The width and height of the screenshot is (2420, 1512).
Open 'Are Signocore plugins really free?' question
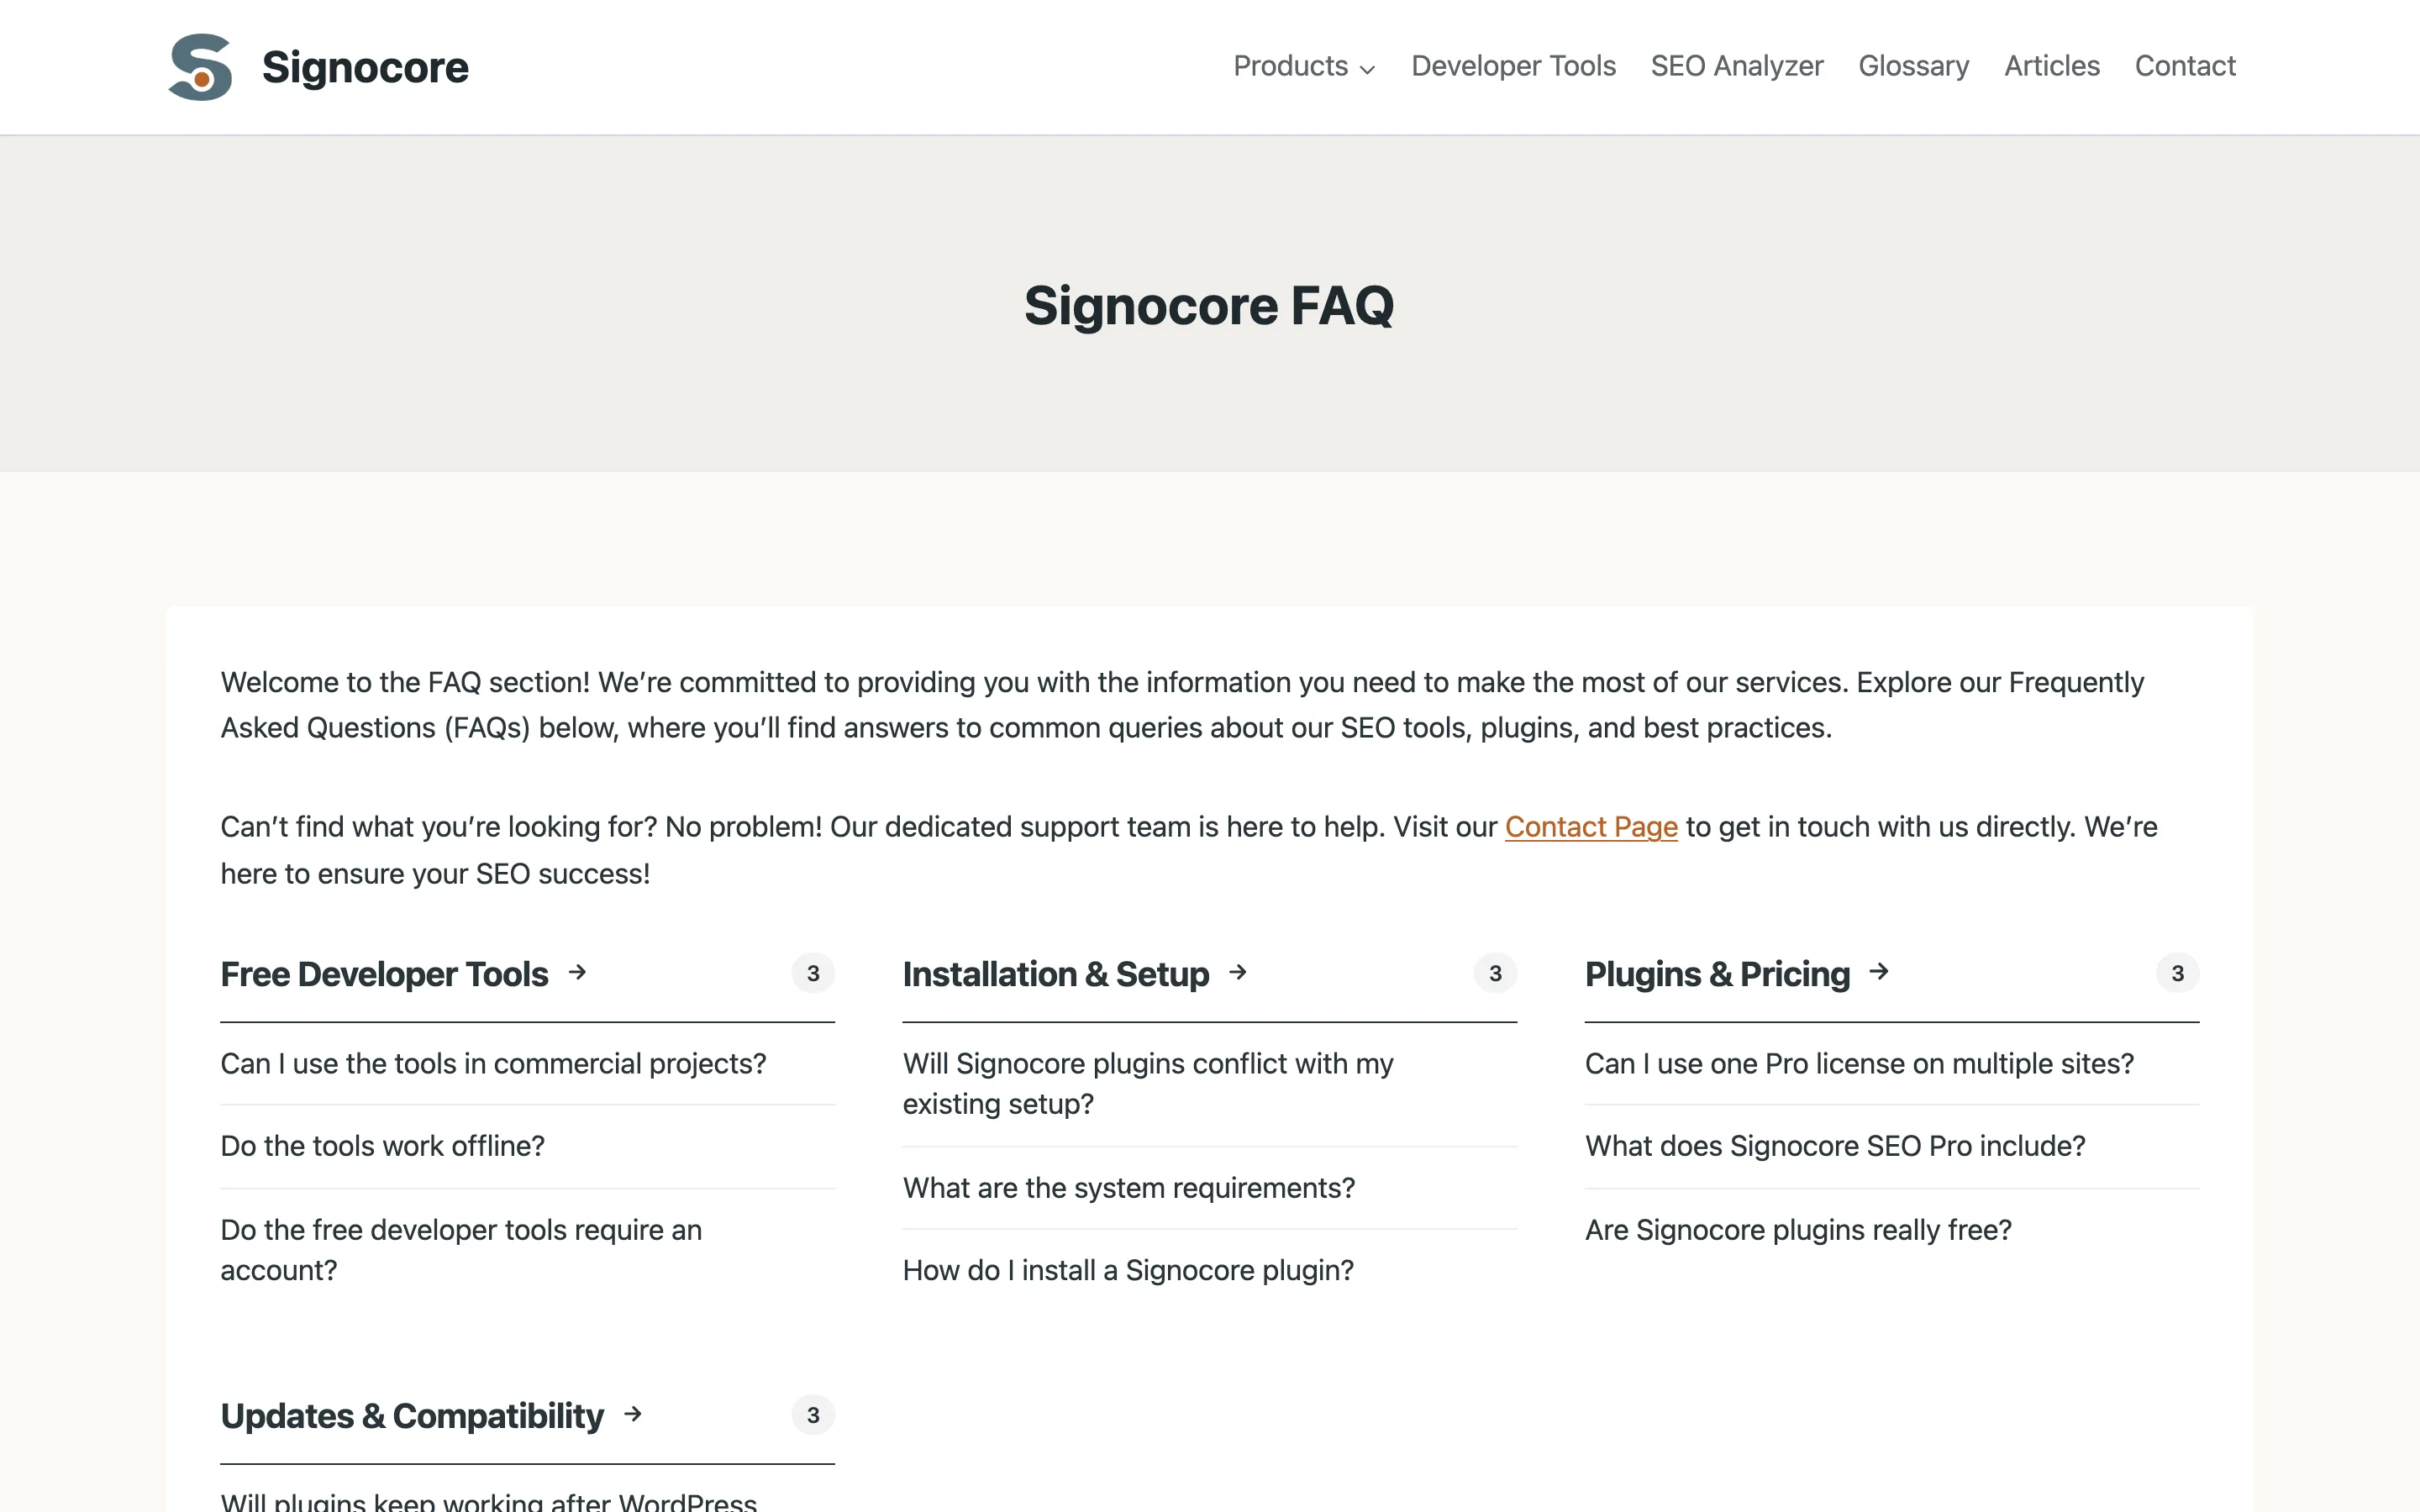tap(1798, 1230)
